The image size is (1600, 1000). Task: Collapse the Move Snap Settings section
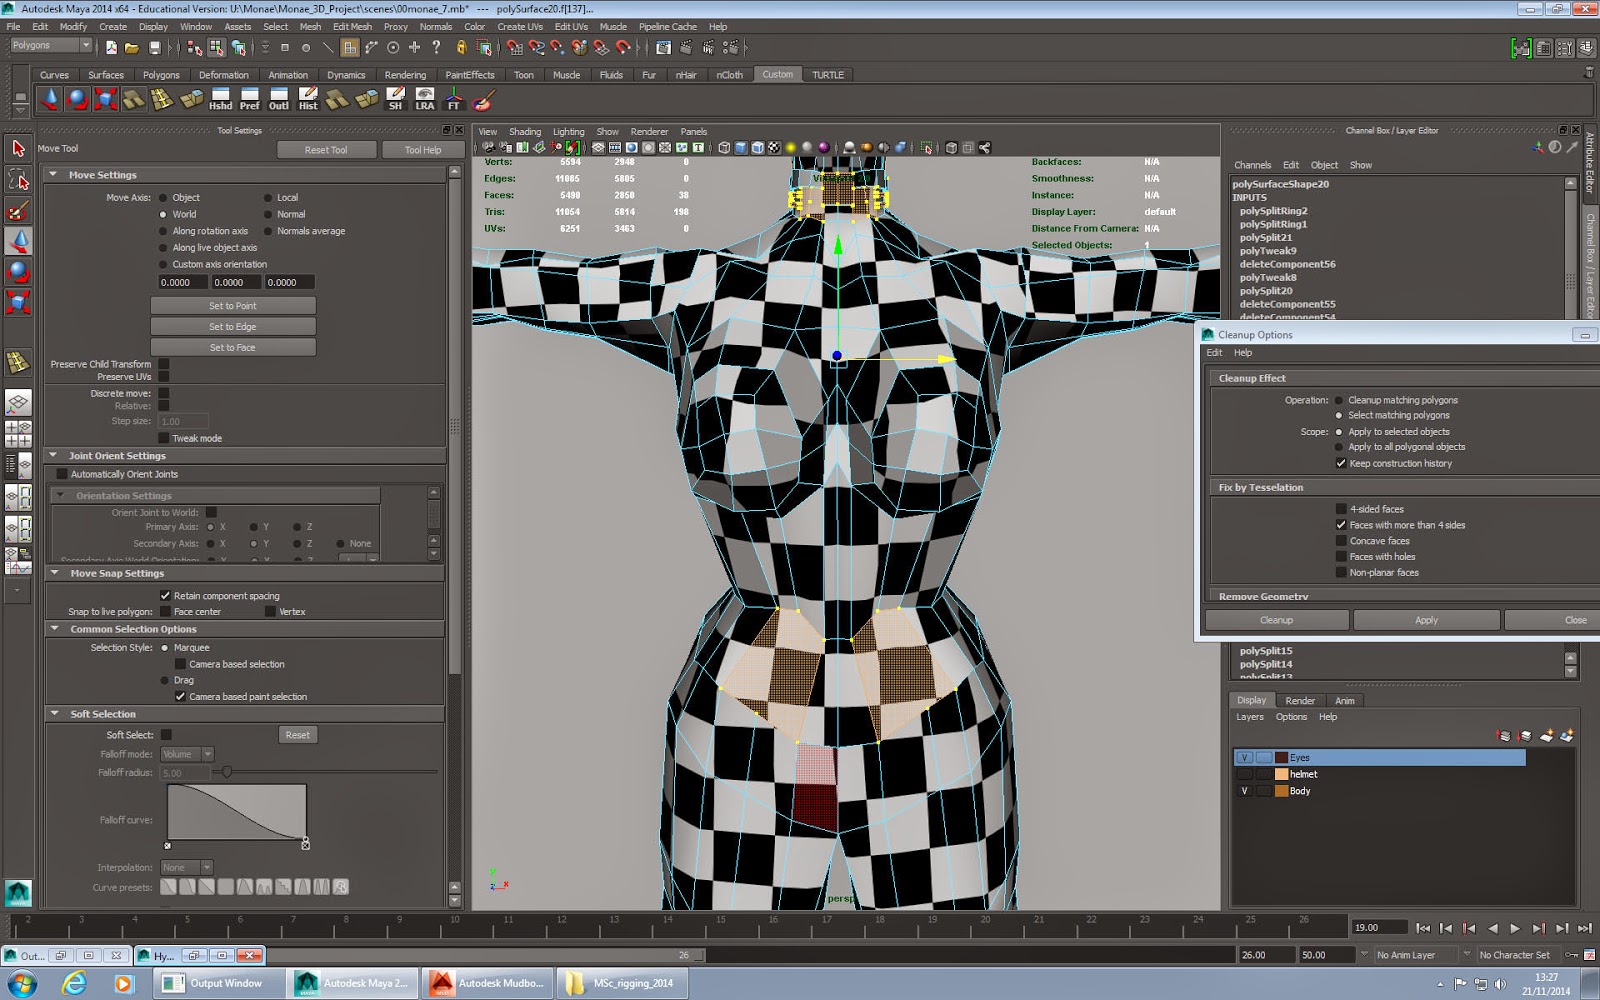click(53, 573)
